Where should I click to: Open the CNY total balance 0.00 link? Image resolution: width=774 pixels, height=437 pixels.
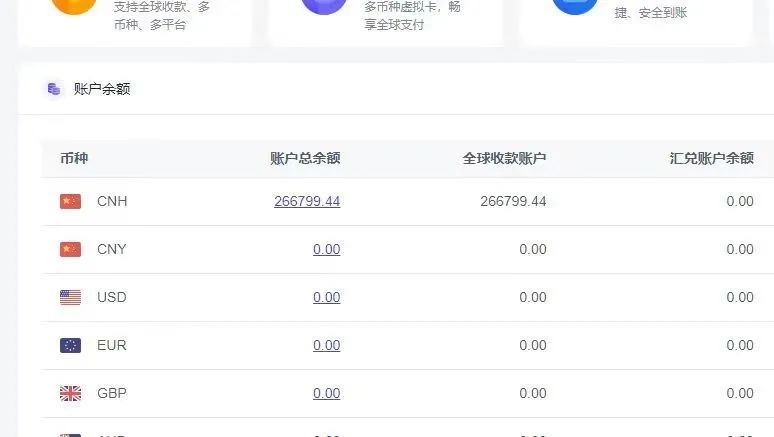tap(326, 249)
